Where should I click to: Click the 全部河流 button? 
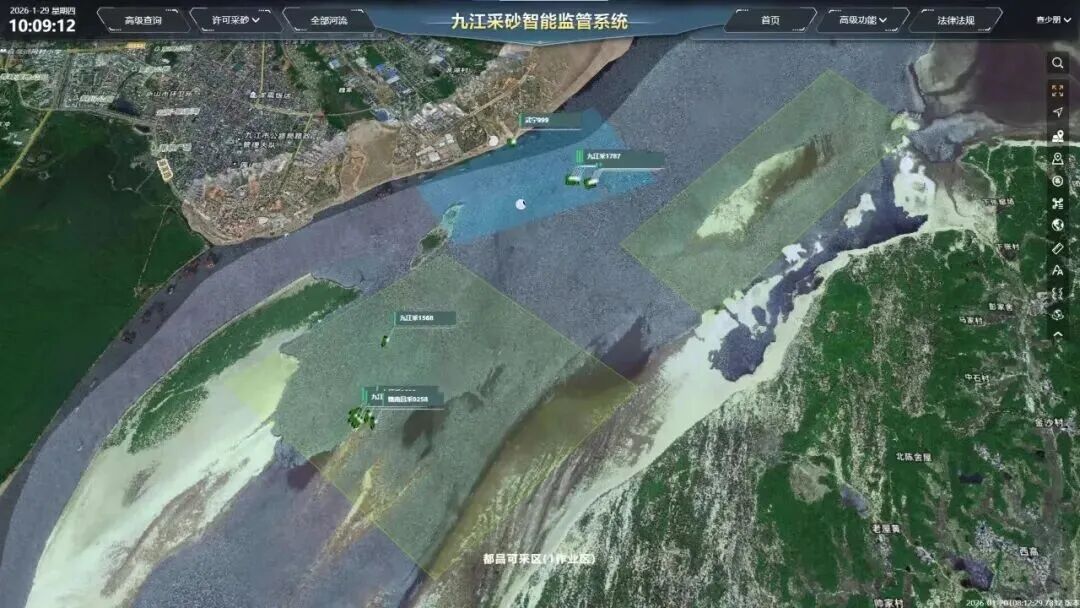[327, 20]
